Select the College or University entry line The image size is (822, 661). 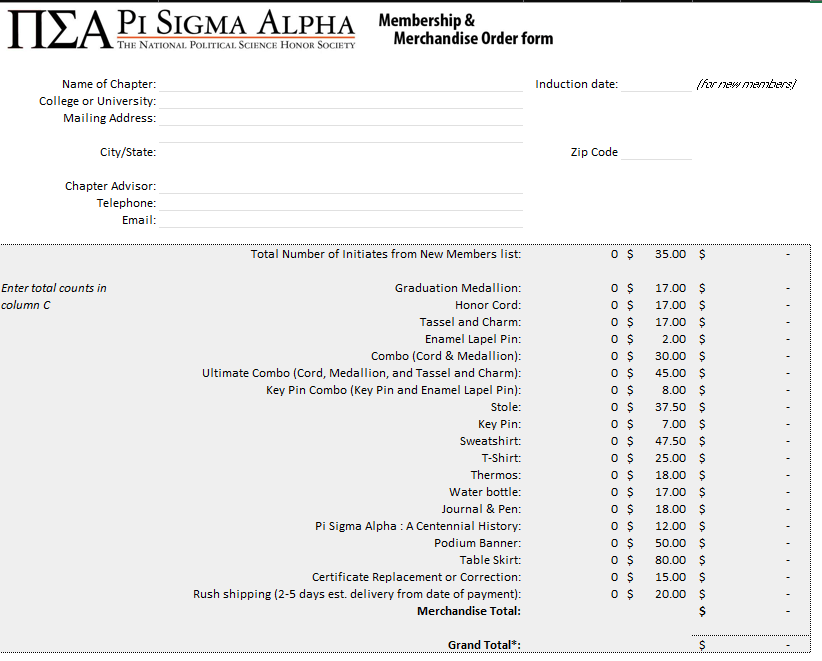coord(341,101)
